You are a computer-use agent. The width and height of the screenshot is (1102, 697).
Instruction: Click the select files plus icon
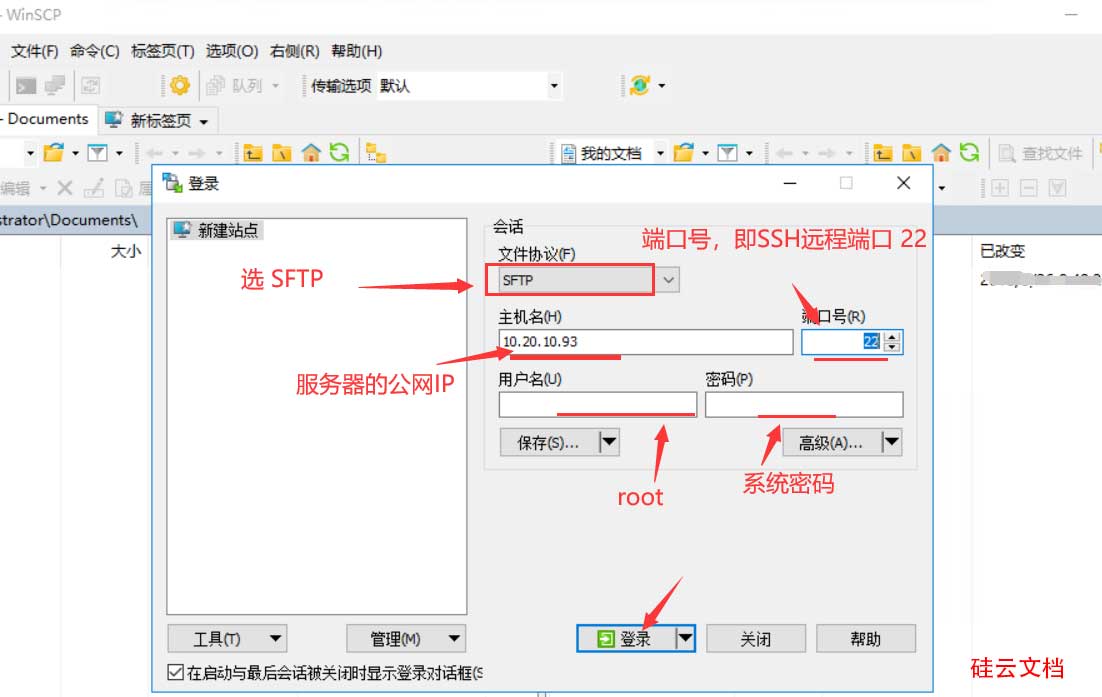coord(999,188)
